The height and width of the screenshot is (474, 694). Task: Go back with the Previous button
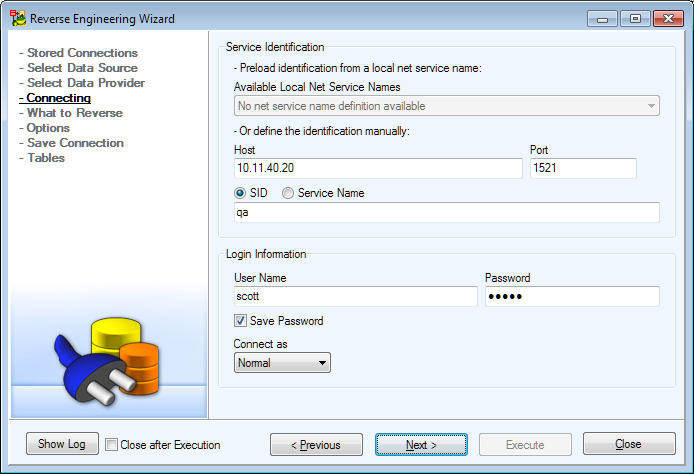point(316,444)
